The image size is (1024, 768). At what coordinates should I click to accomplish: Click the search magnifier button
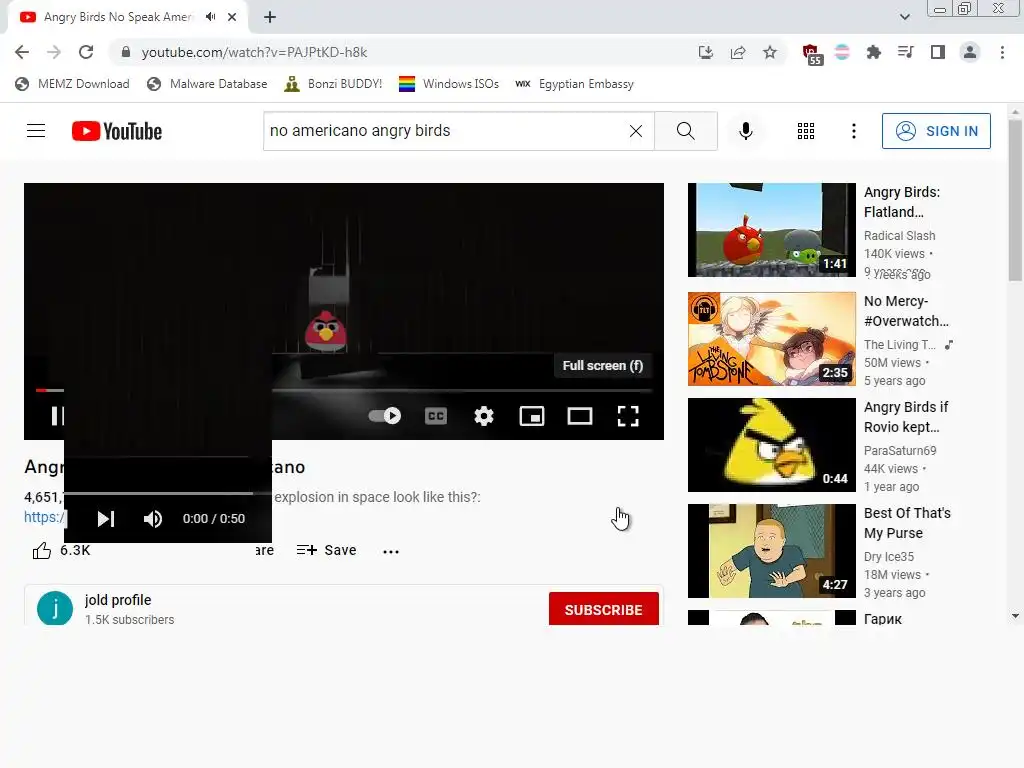[686, 131]
